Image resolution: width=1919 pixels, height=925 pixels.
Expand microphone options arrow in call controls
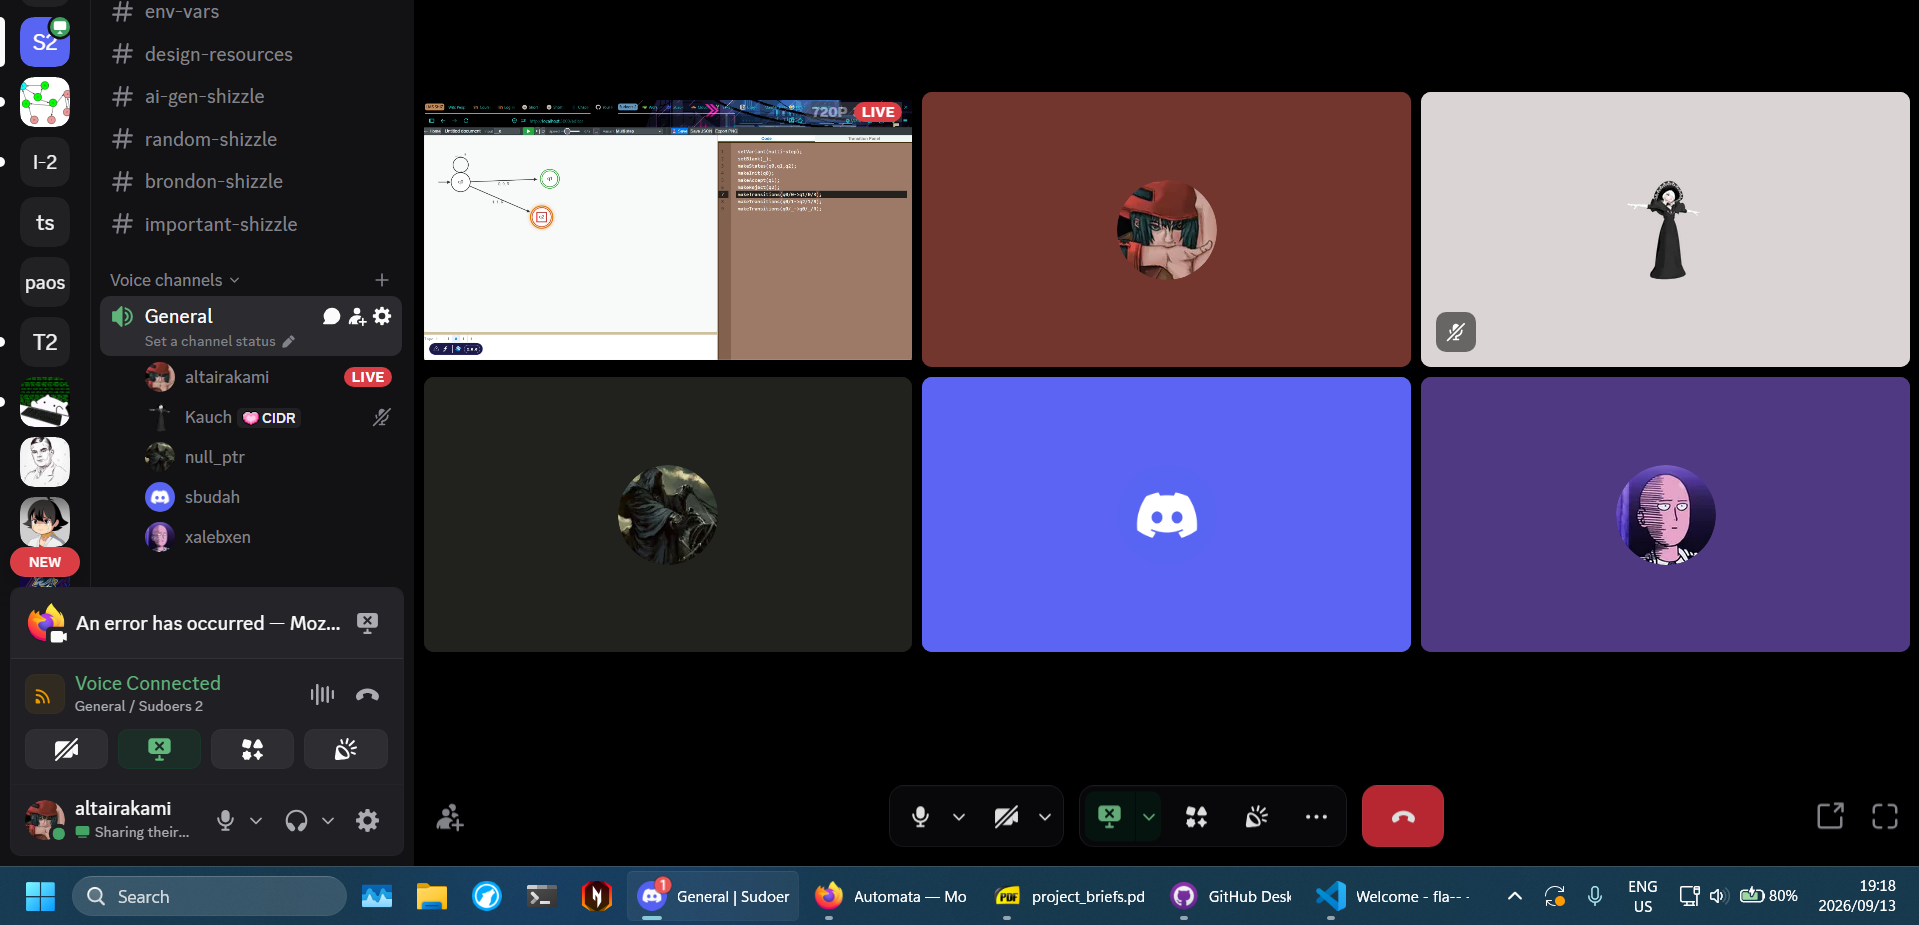pos(959,817)
